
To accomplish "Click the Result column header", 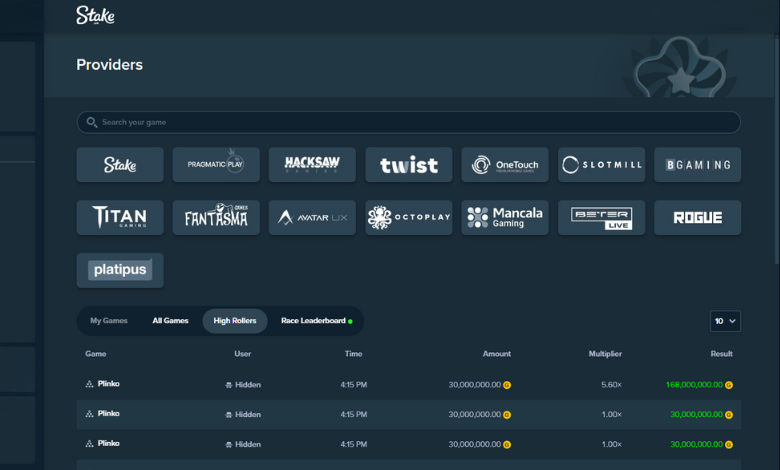I will [721, 354].
